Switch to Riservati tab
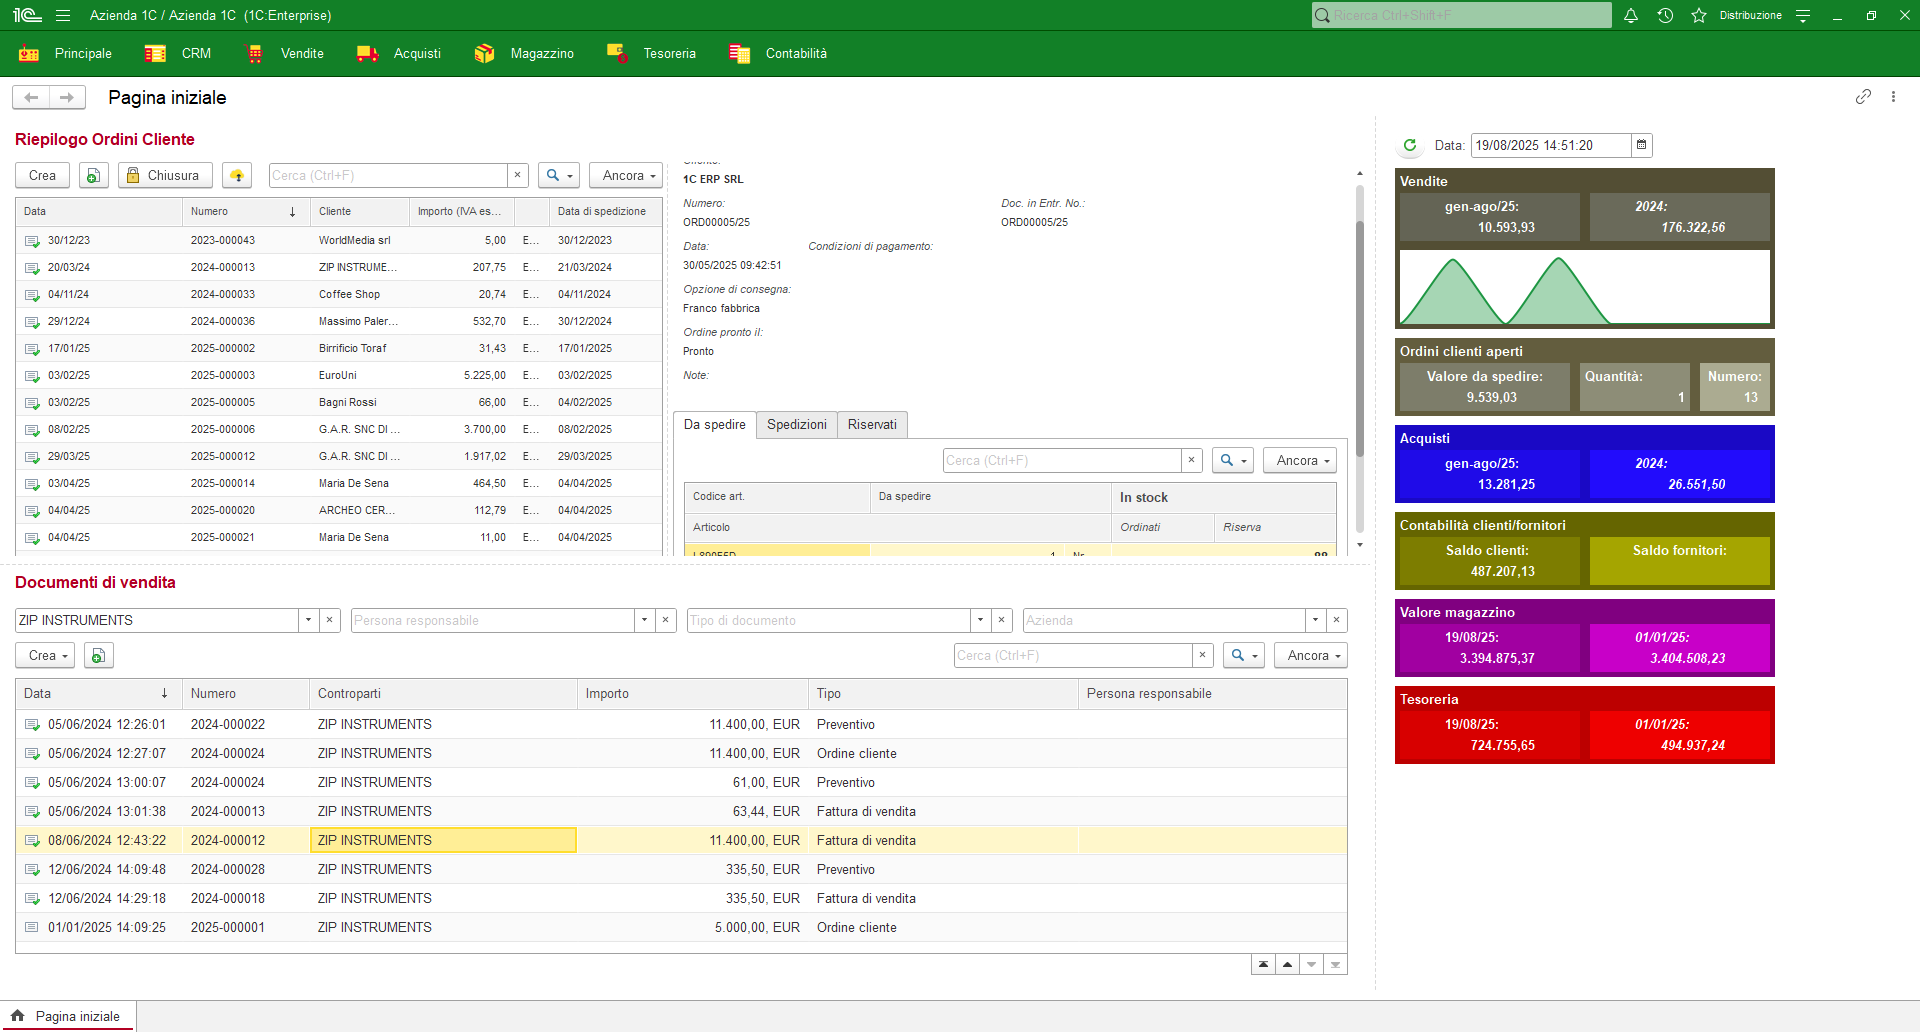This screenshot has width=1920, height=1032. pos(872,424)
